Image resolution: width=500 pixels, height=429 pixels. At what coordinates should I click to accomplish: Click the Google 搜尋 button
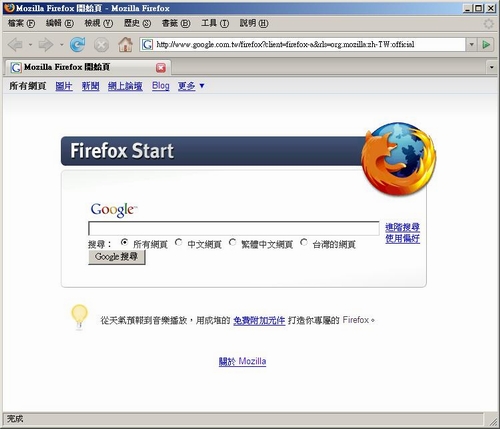click(117, 257)
